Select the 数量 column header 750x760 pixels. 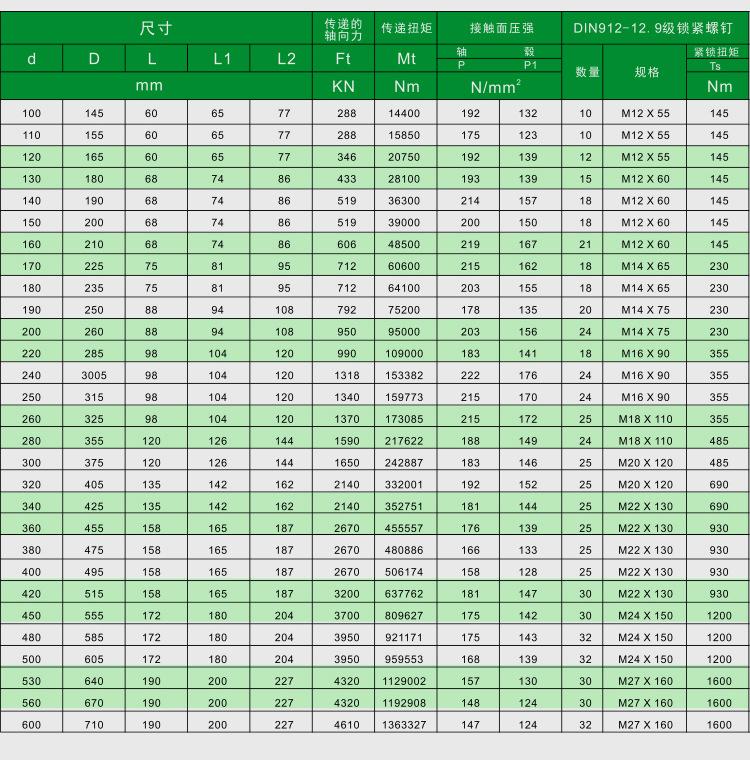582,72
